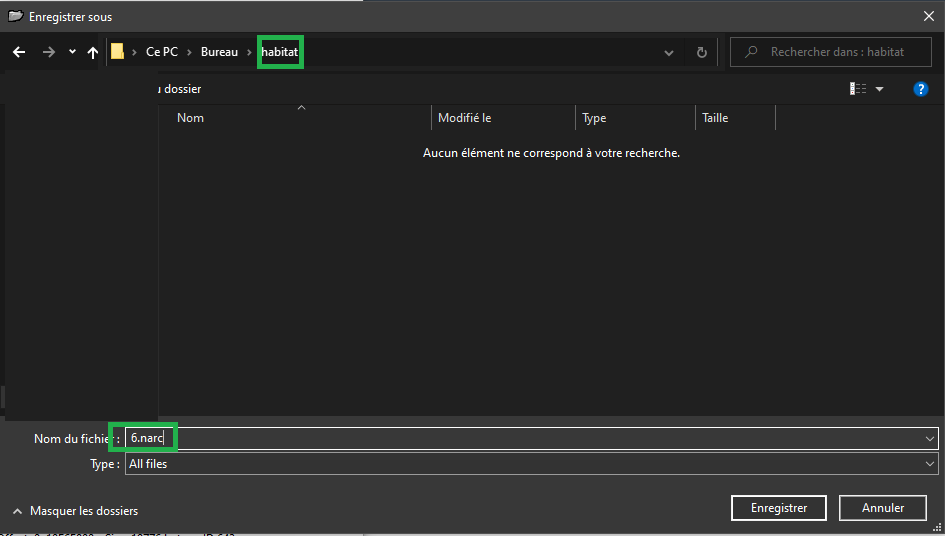945x536 pixels.
Task: Cancel the dialog with Annuler
Action: tap(882, 508)
